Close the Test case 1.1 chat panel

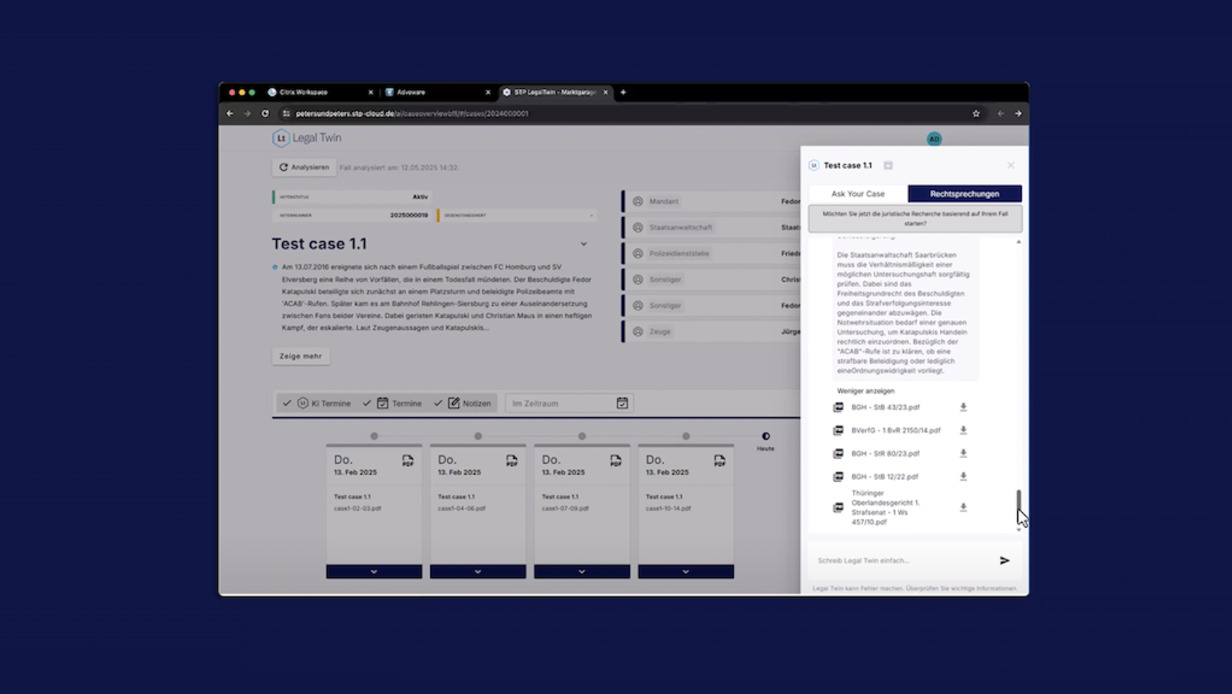pos(1010,165)
